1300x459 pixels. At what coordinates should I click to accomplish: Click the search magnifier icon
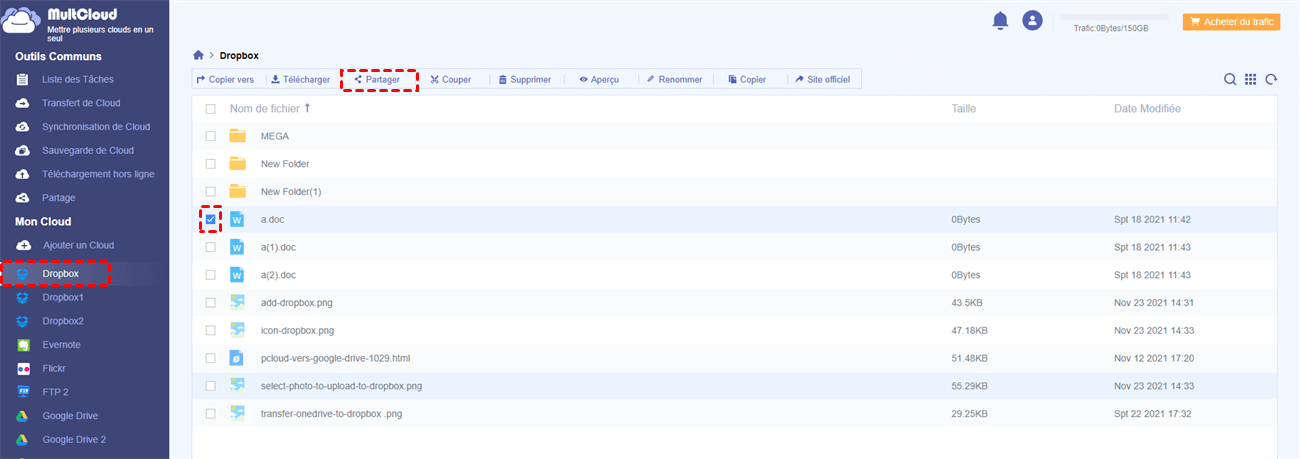pos(1230,80)
